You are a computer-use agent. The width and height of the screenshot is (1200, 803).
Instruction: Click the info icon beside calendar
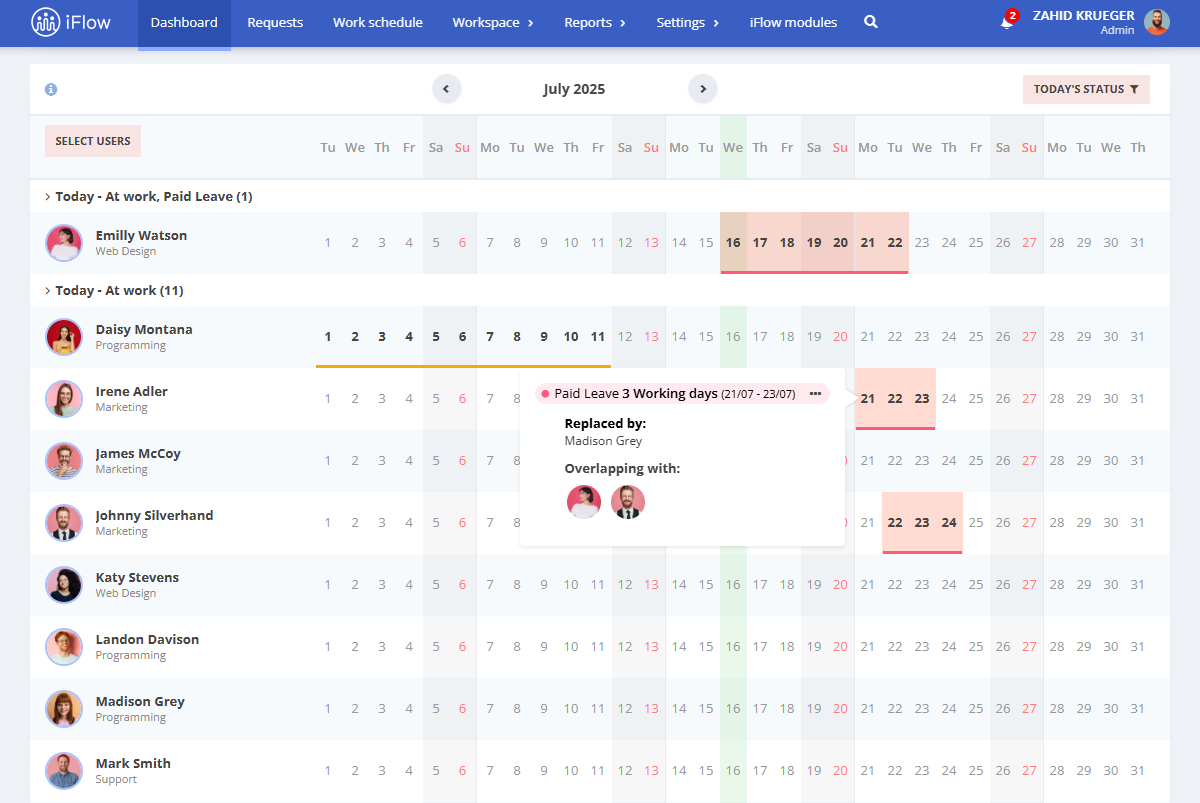(x=51, y=89)
